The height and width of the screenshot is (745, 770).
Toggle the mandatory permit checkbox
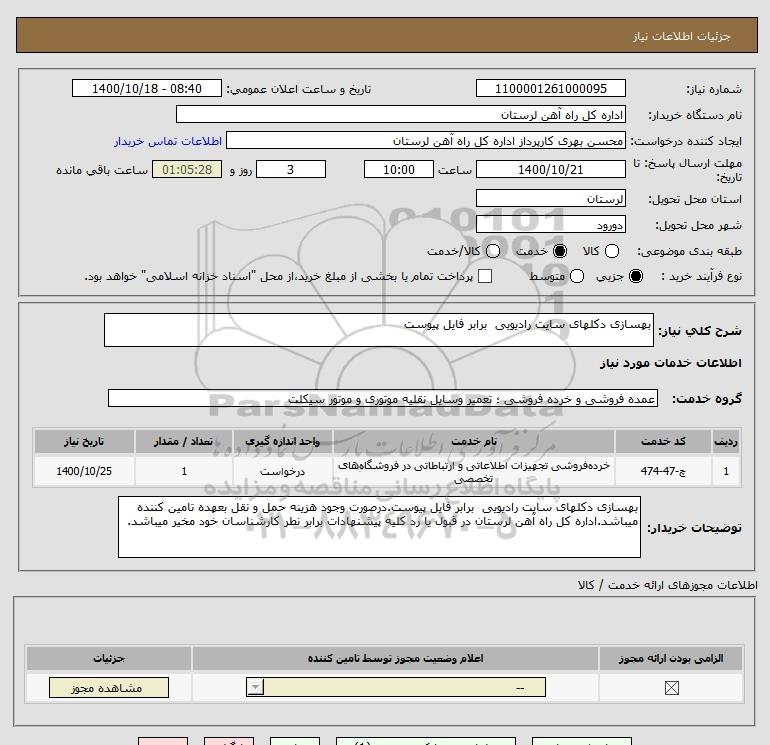[x=671, y=688]
